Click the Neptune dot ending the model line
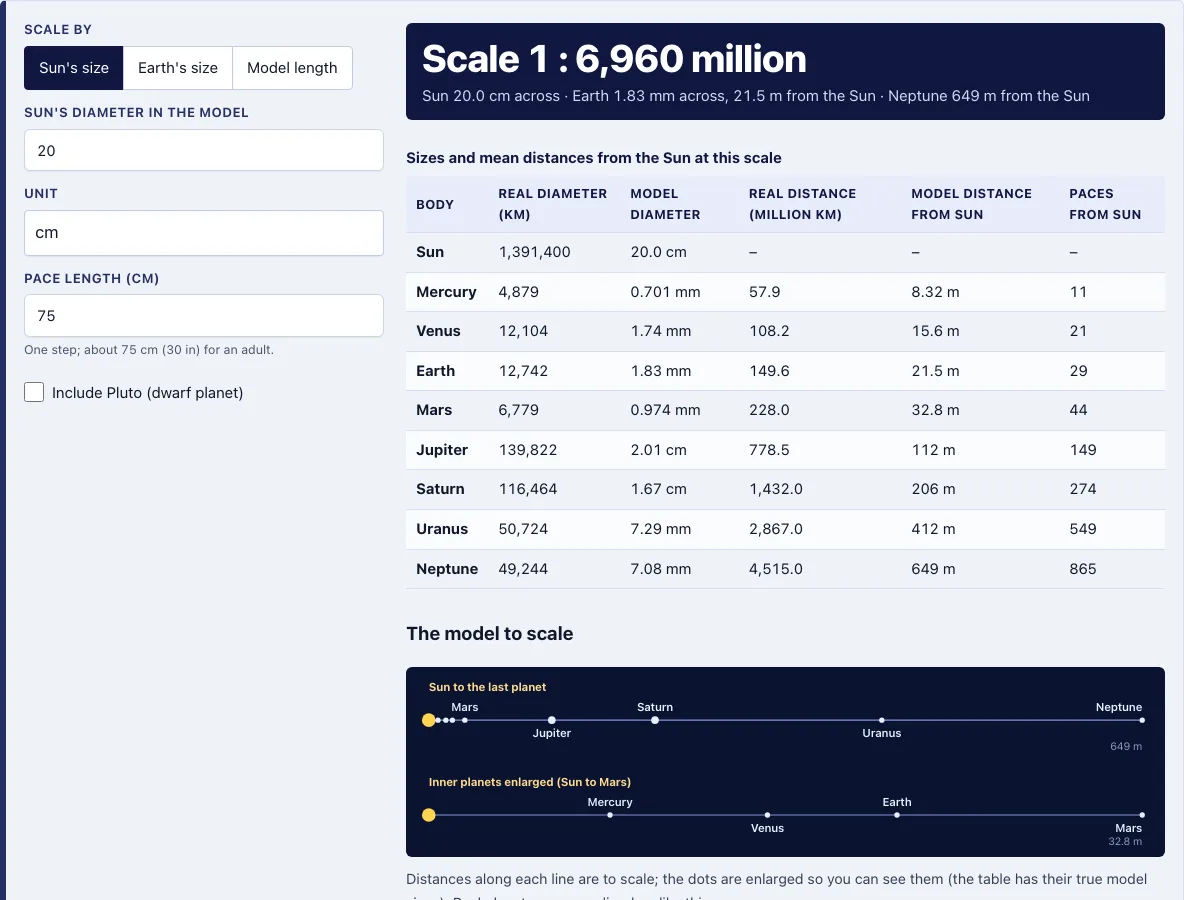 [x=1142, y=720]
